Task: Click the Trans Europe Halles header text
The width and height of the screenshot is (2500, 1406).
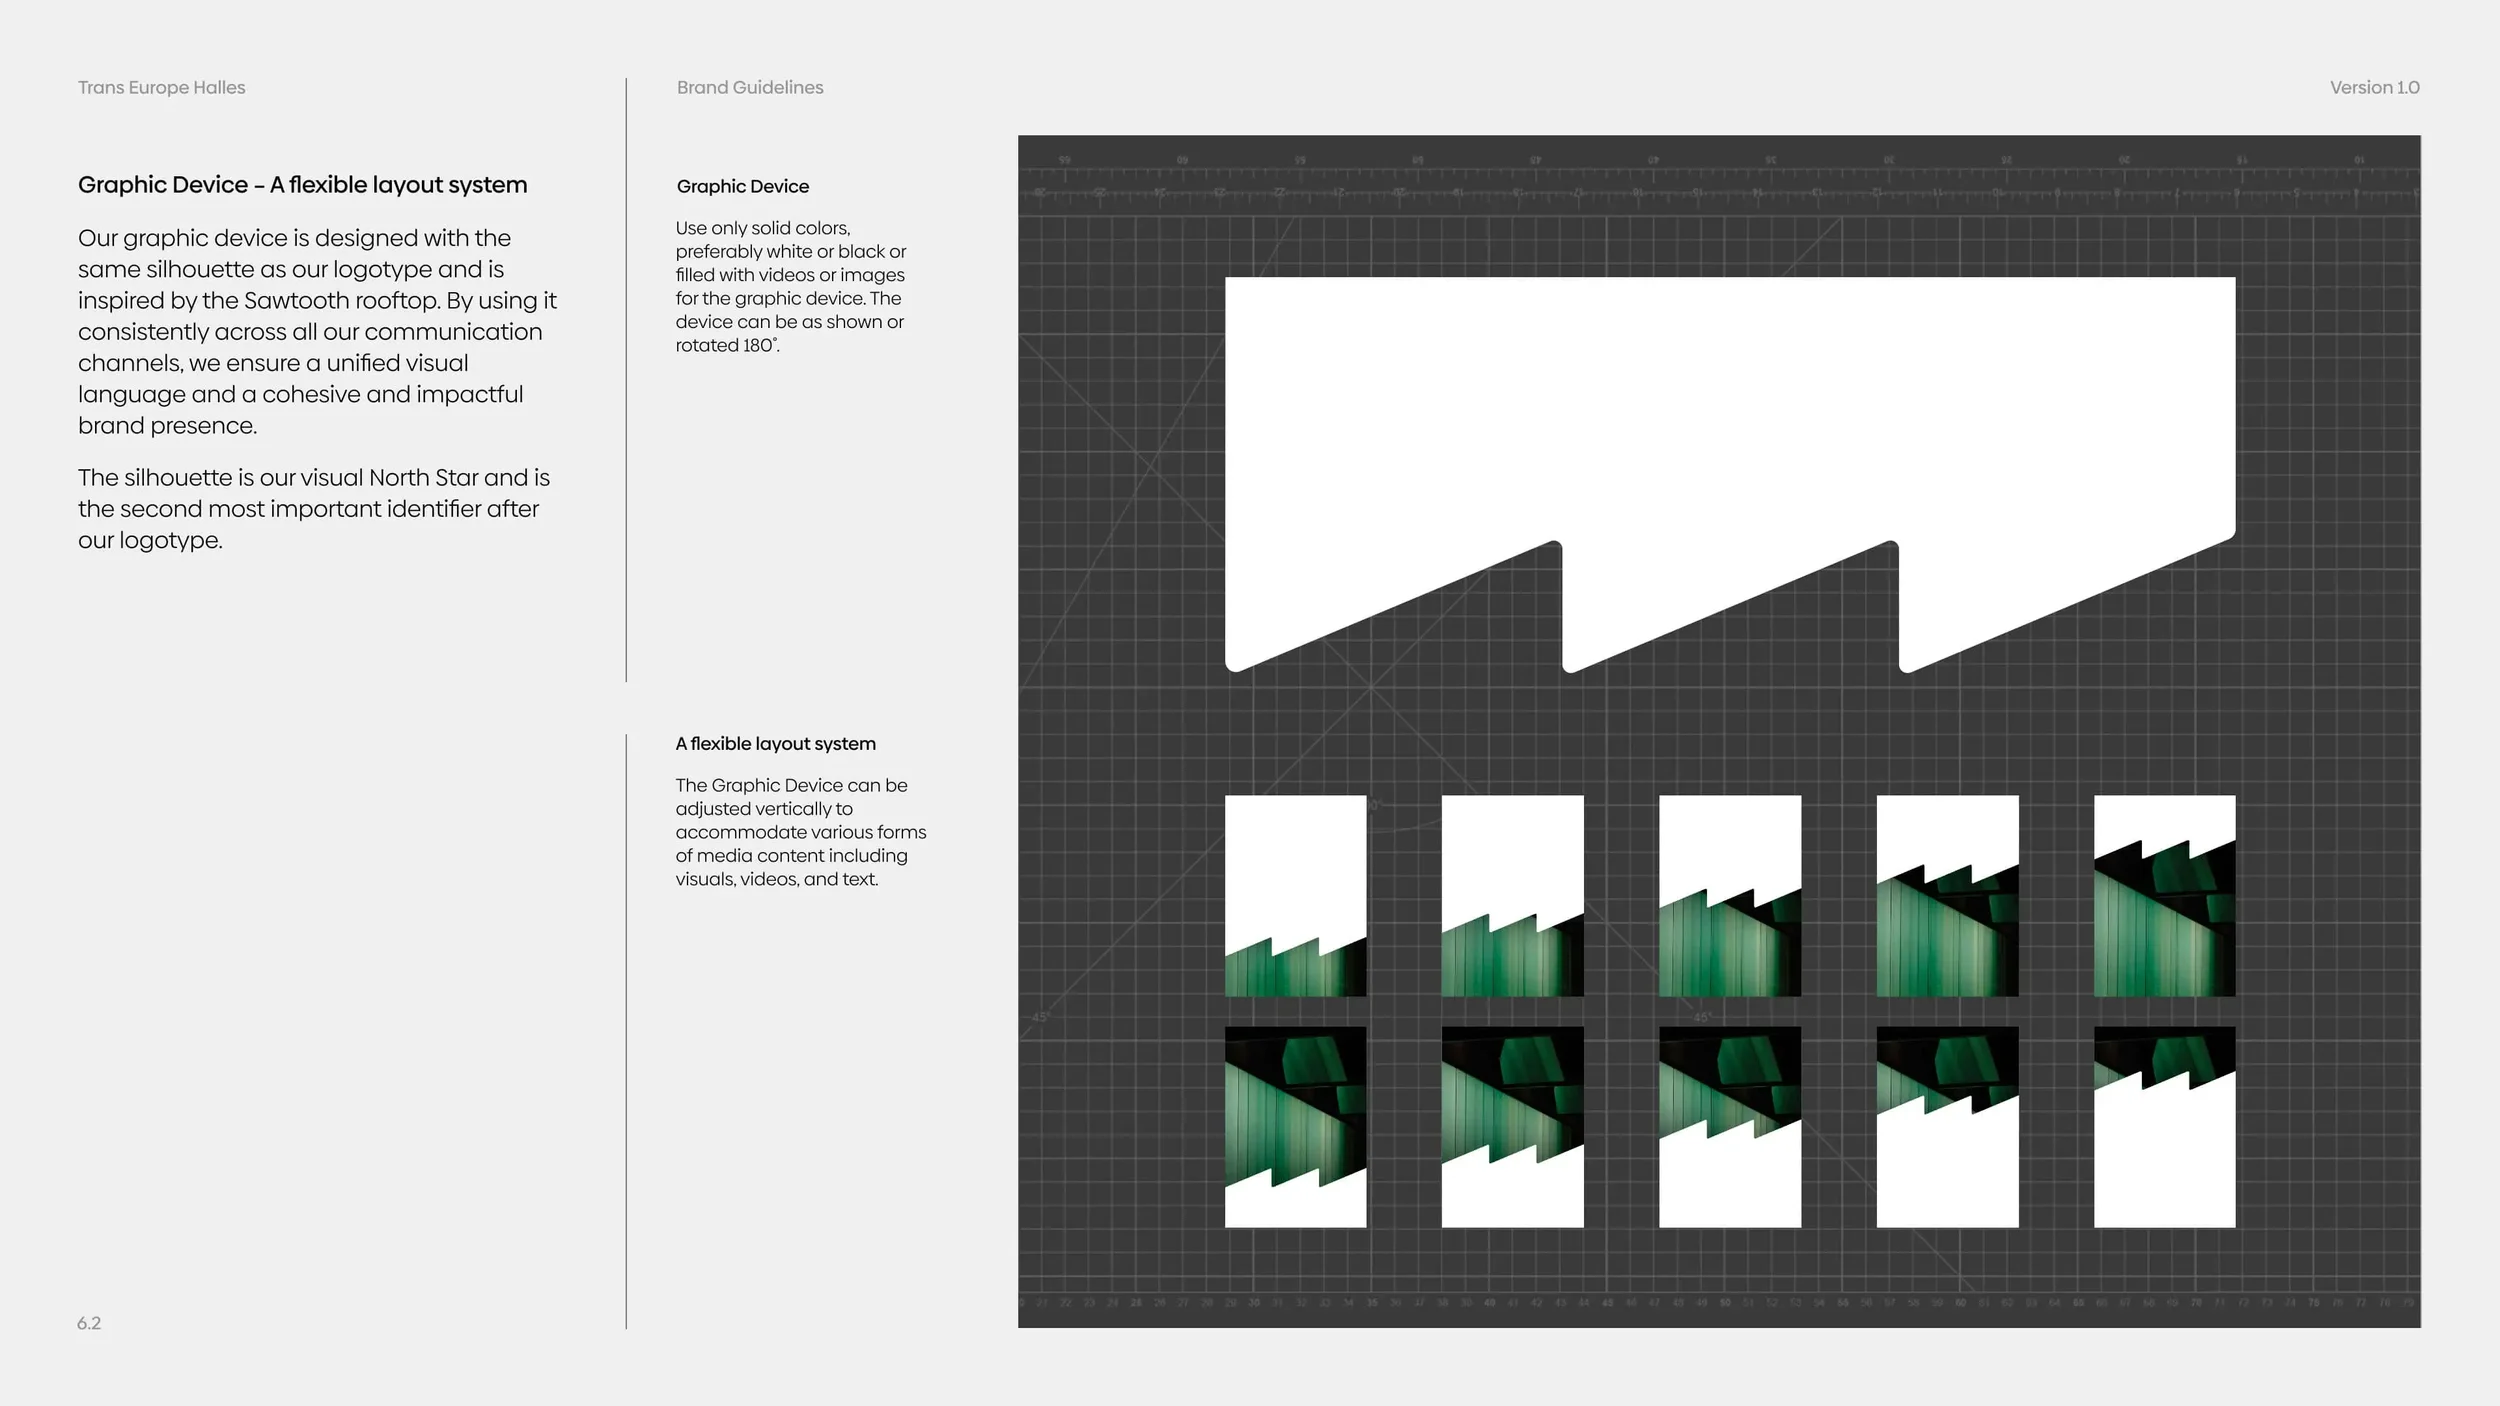Action: coord(161,88)
